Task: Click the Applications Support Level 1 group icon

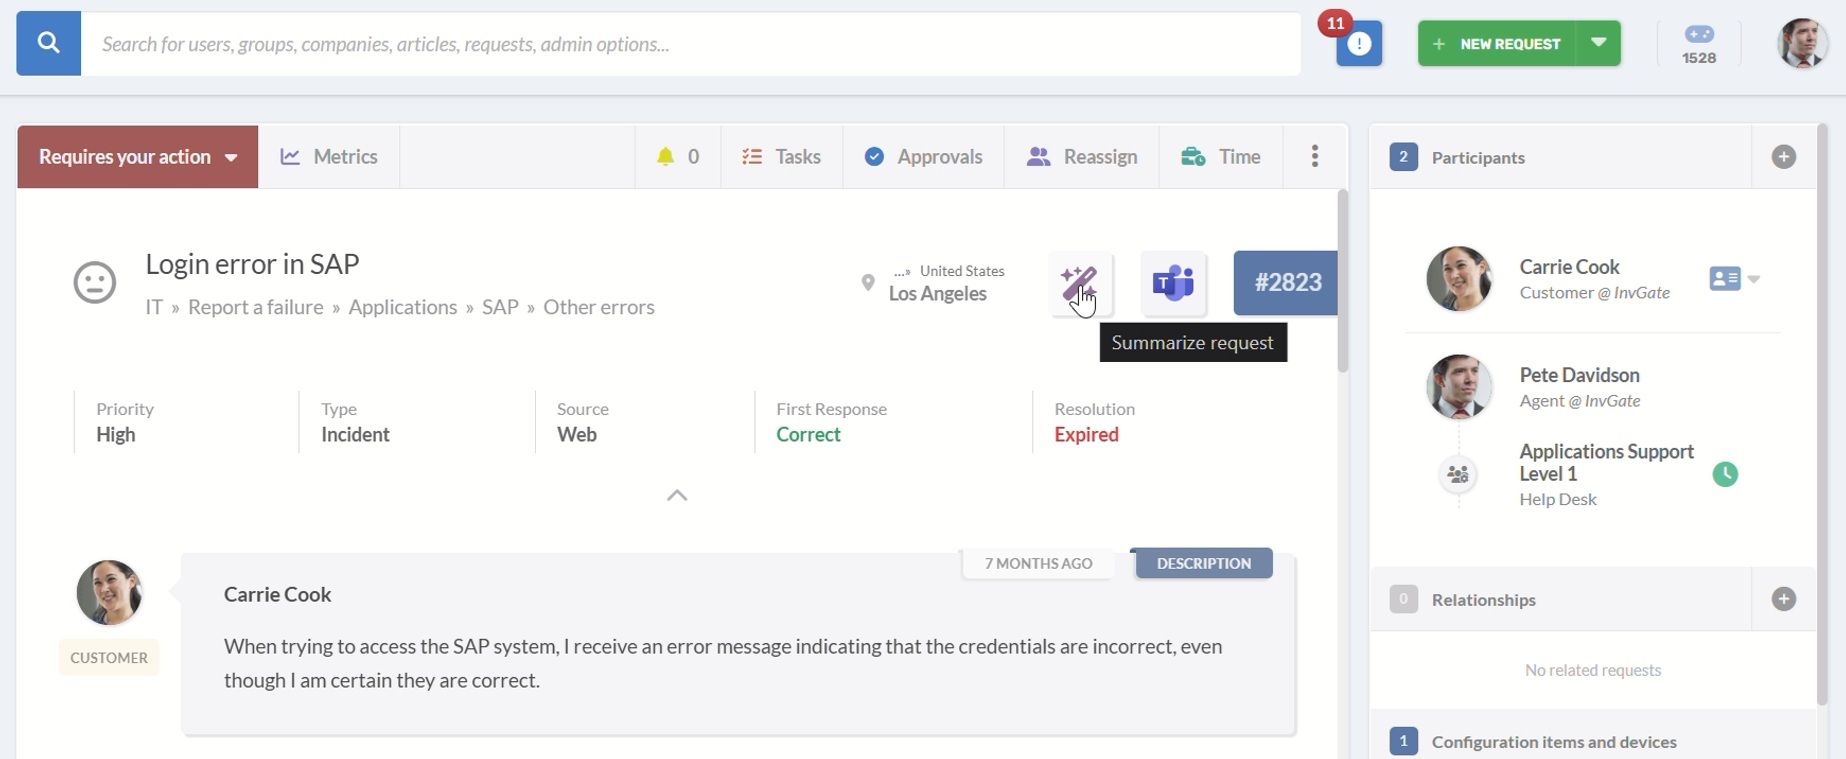Action: (x=1458, y=474)
